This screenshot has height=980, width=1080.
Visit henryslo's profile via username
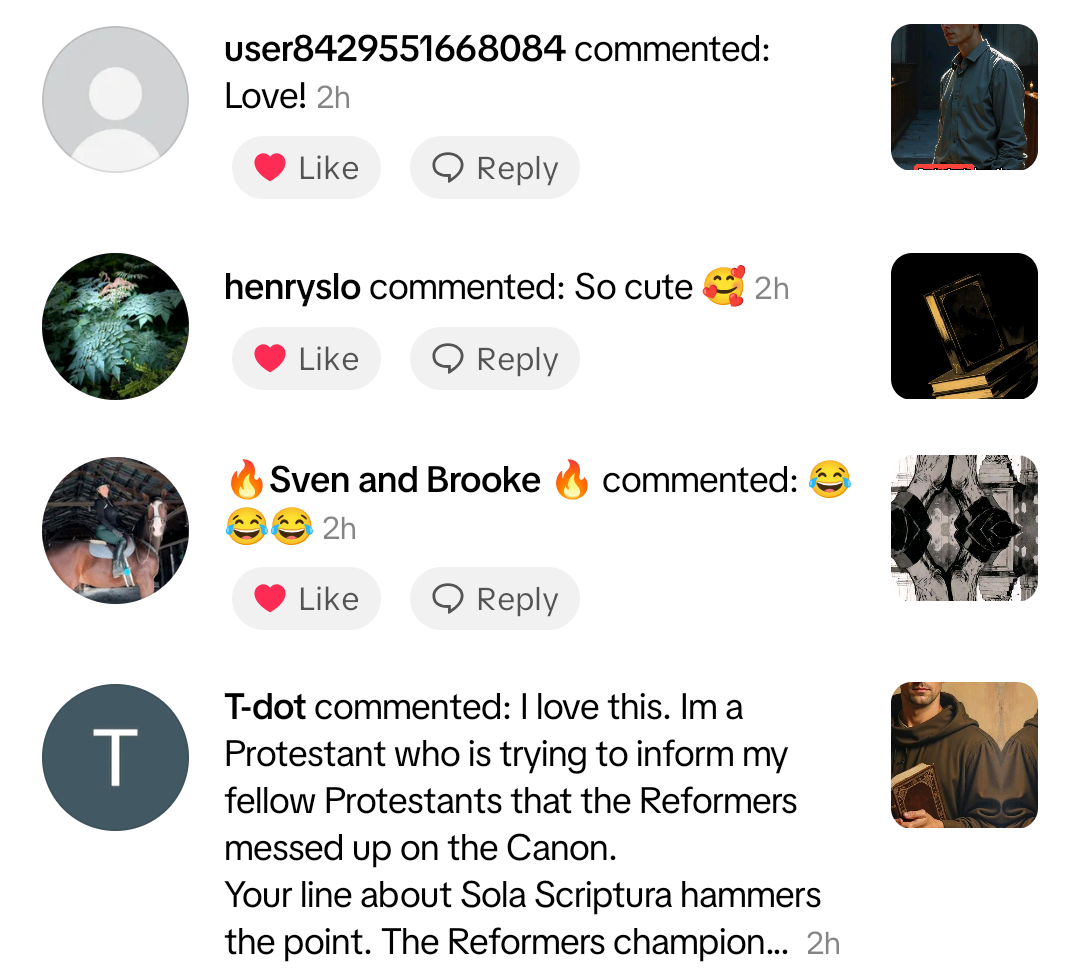(x=292, y=287)
